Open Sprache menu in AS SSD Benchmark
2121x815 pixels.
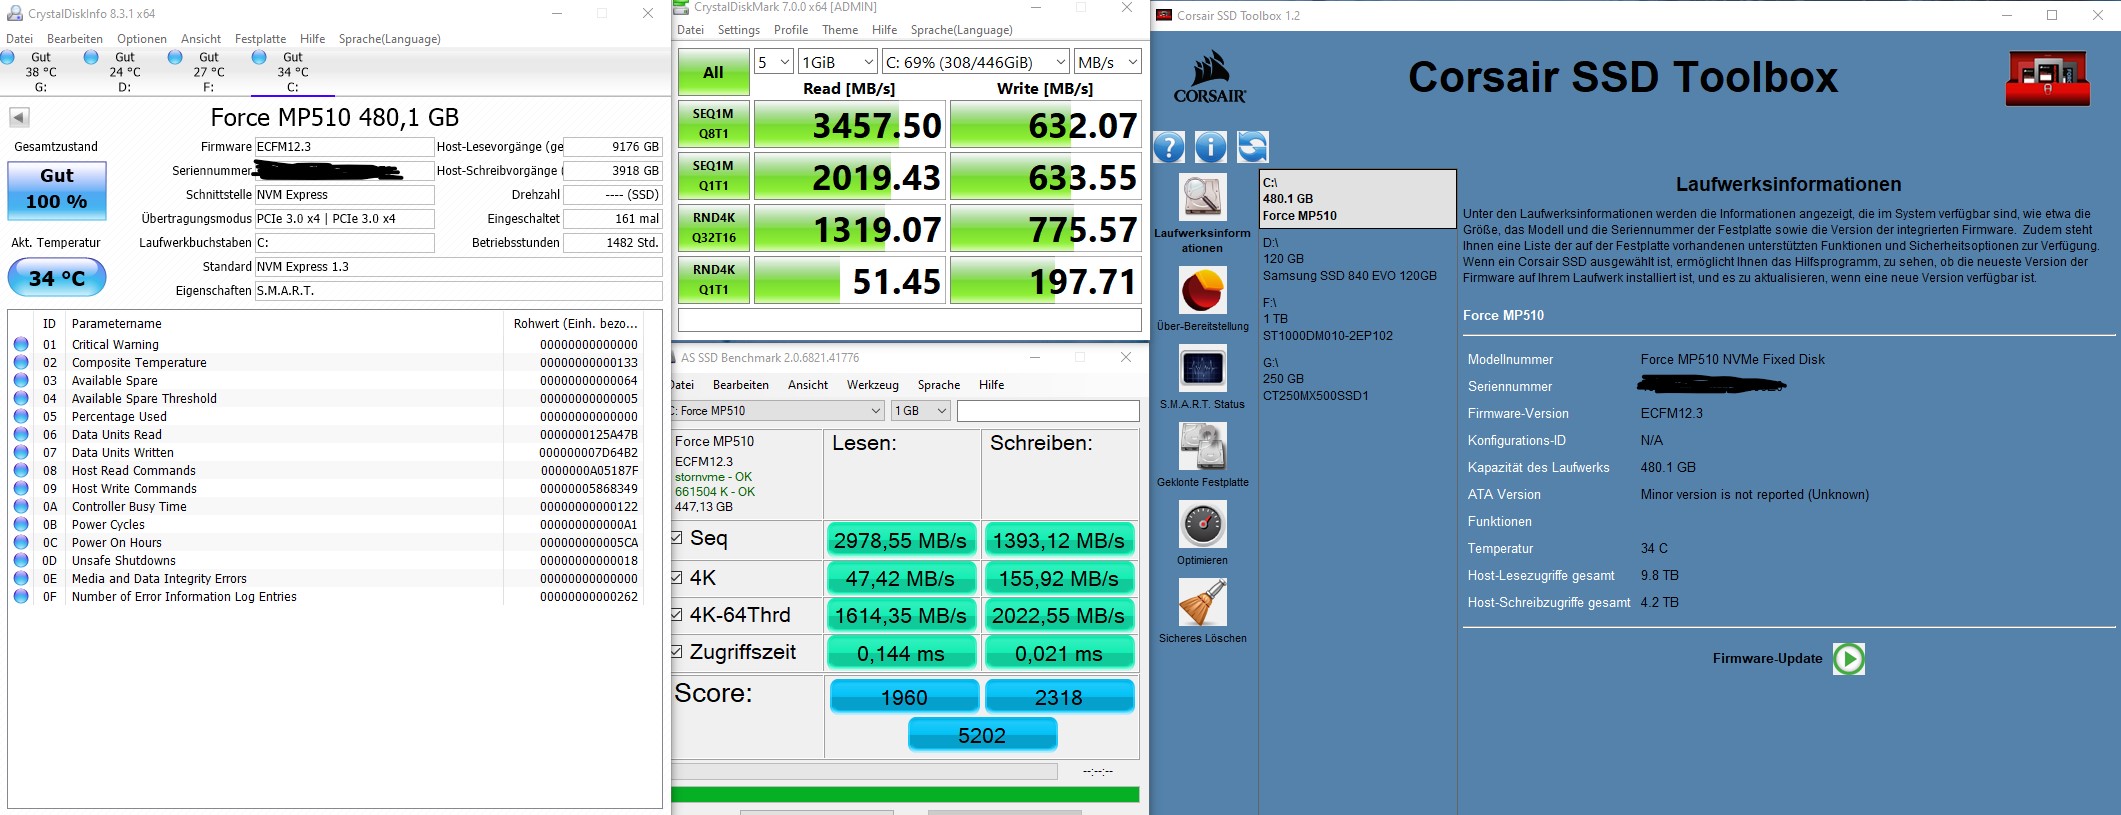[x=939, y=385]
